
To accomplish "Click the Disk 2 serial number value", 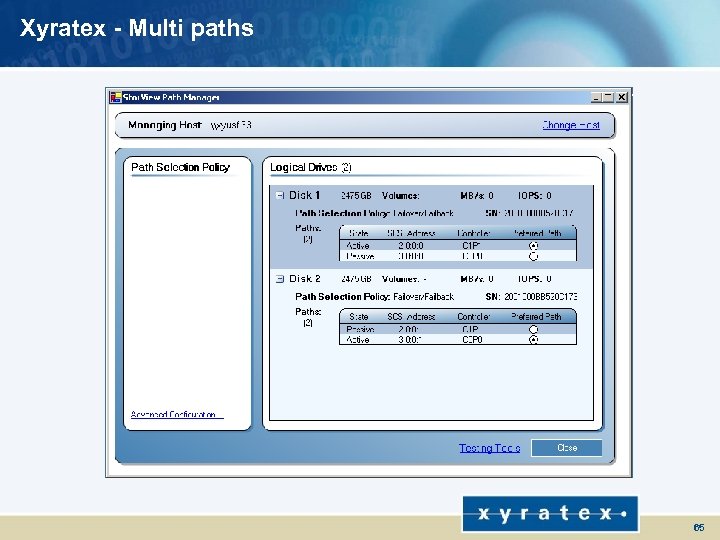I will point(540,297).
